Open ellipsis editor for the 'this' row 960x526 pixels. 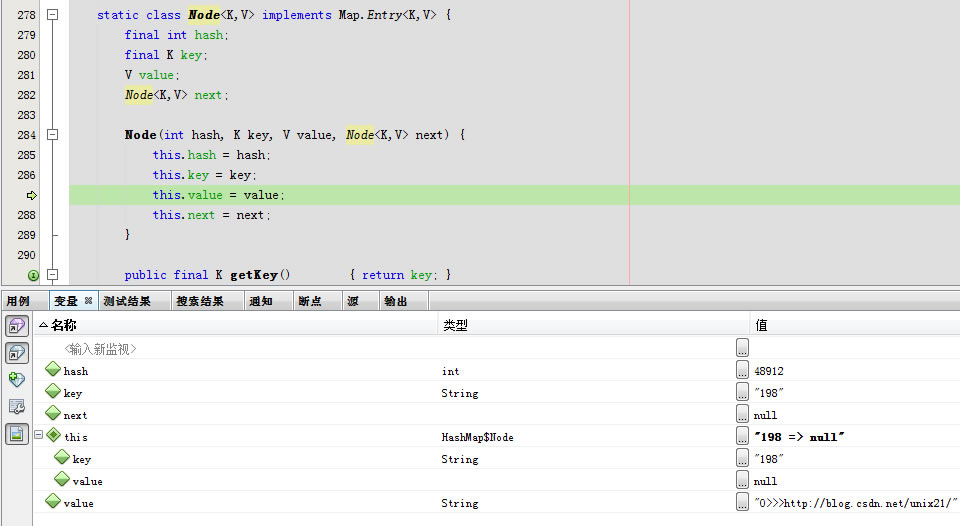click(x=742, y=435)
